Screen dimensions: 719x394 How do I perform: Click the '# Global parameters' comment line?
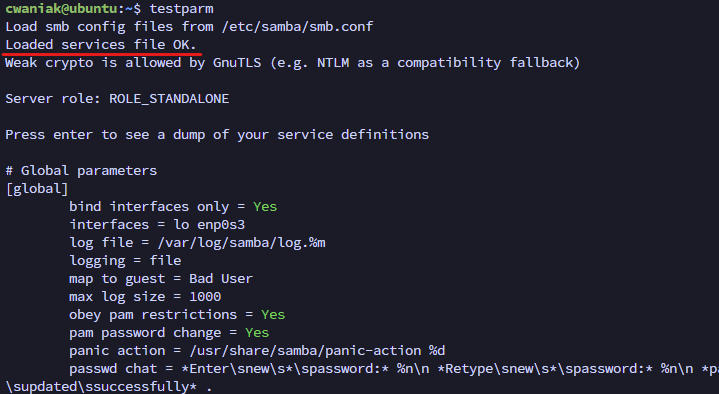click(81, 171)
